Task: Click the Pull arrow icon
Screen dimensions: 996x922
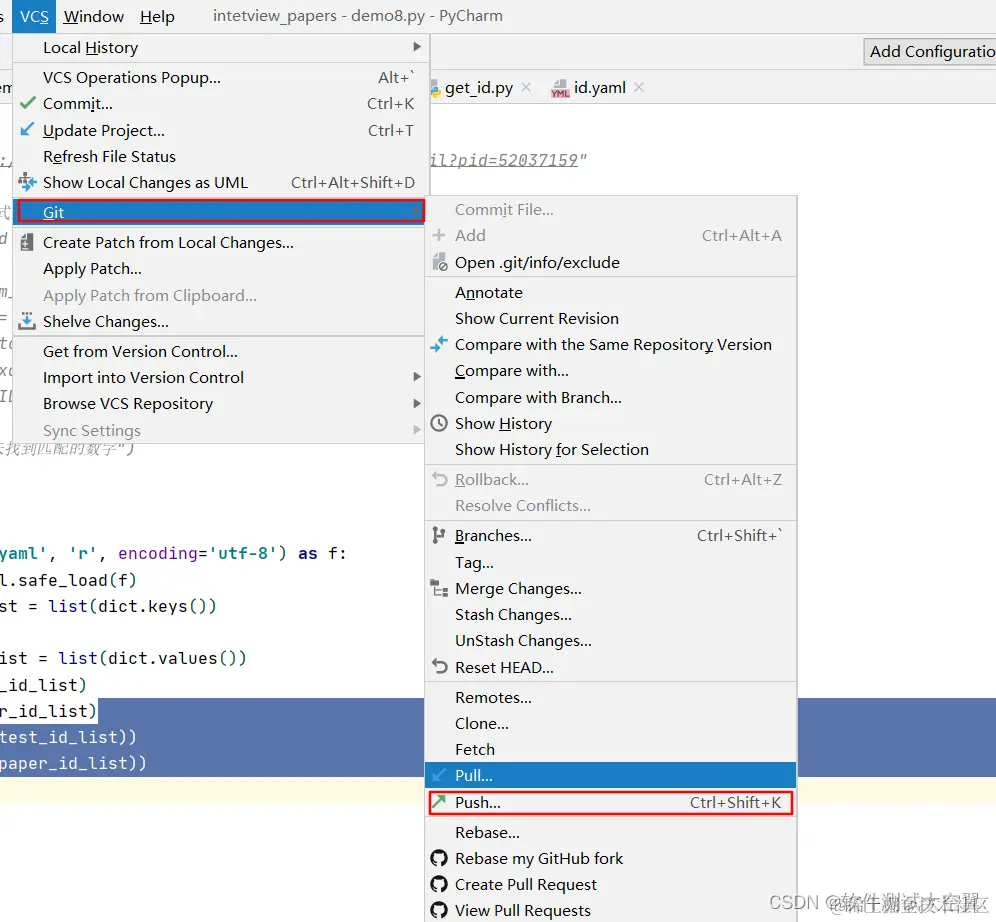Action: (439, 775)
